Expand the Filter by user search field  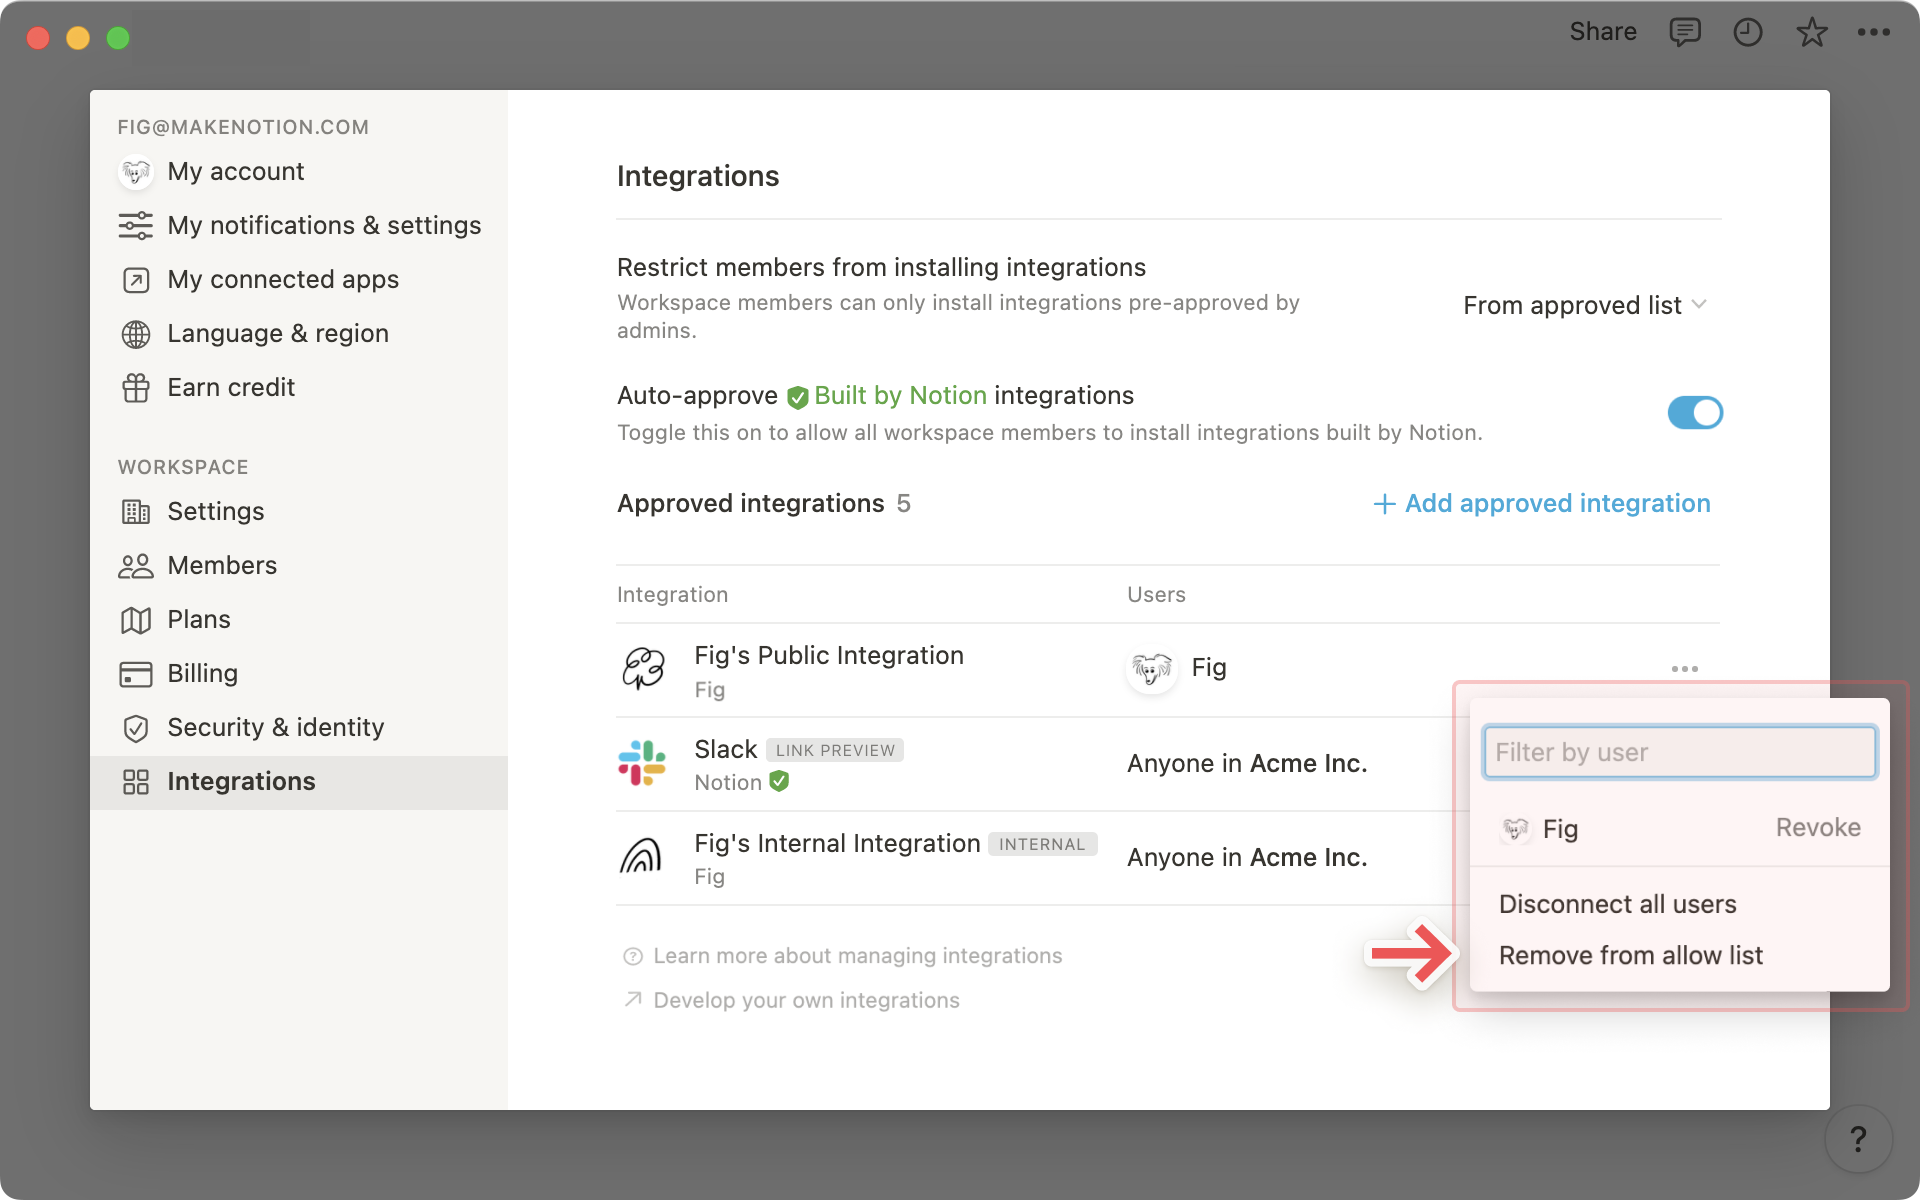(x=1678, y=751)
